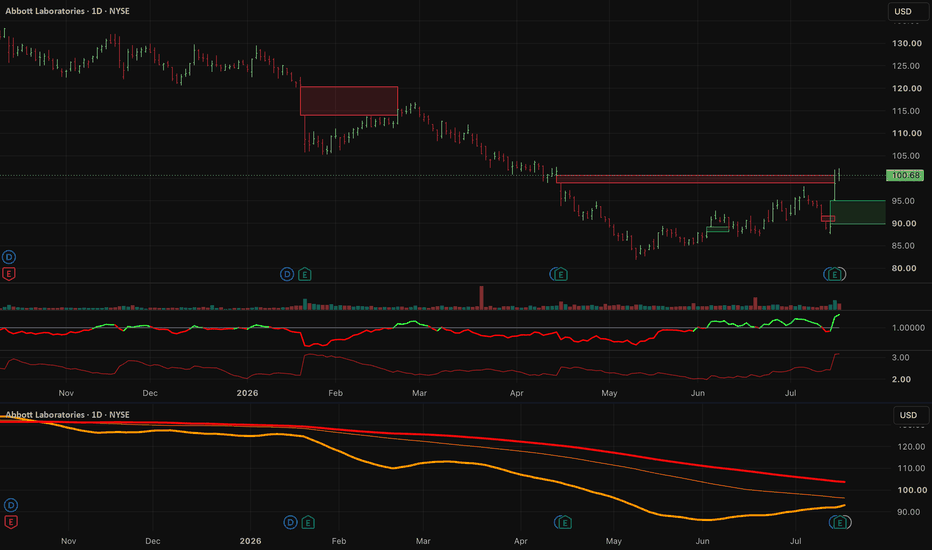This screenshot has height=550, width=932.
Task: Click bottom chart's blue D icon at left edge
Action: pos(11,505)
